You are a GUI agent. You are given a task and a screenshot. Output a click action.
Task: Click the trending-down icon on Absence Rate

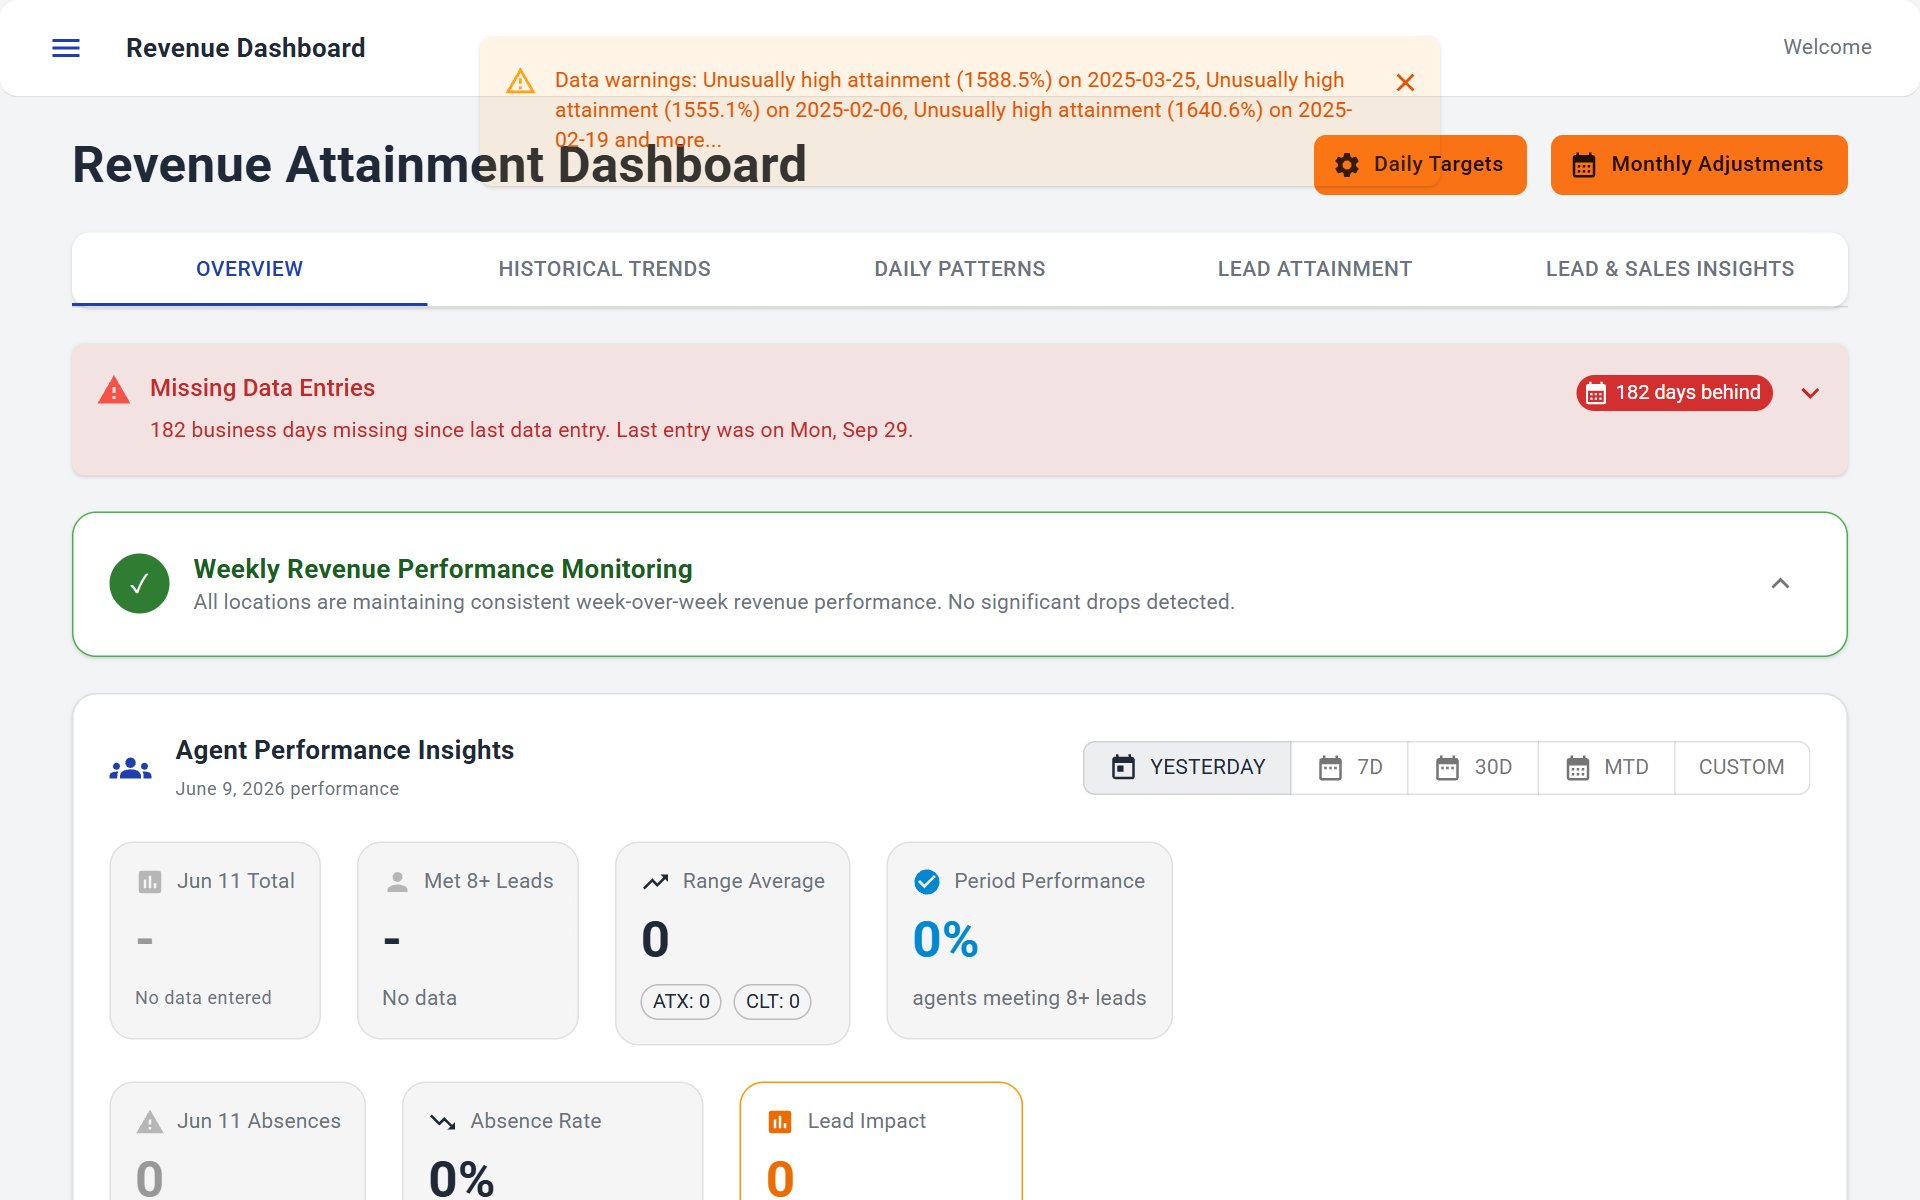[x=442, y=1122]
